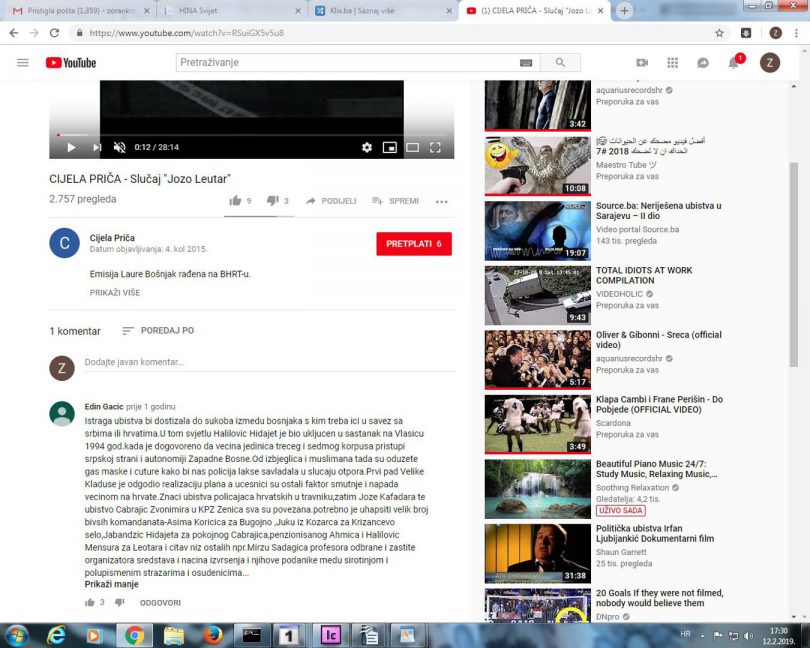Open video player settings gear
This screenshot has height=648, width=810.
point(367,147)
